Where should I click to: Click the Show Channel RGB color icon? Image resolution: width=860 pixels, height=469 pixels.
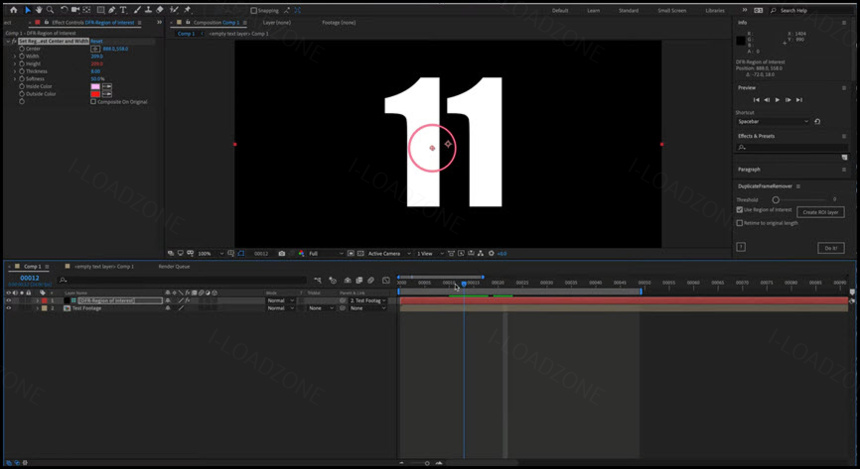[x=301, y=253]
